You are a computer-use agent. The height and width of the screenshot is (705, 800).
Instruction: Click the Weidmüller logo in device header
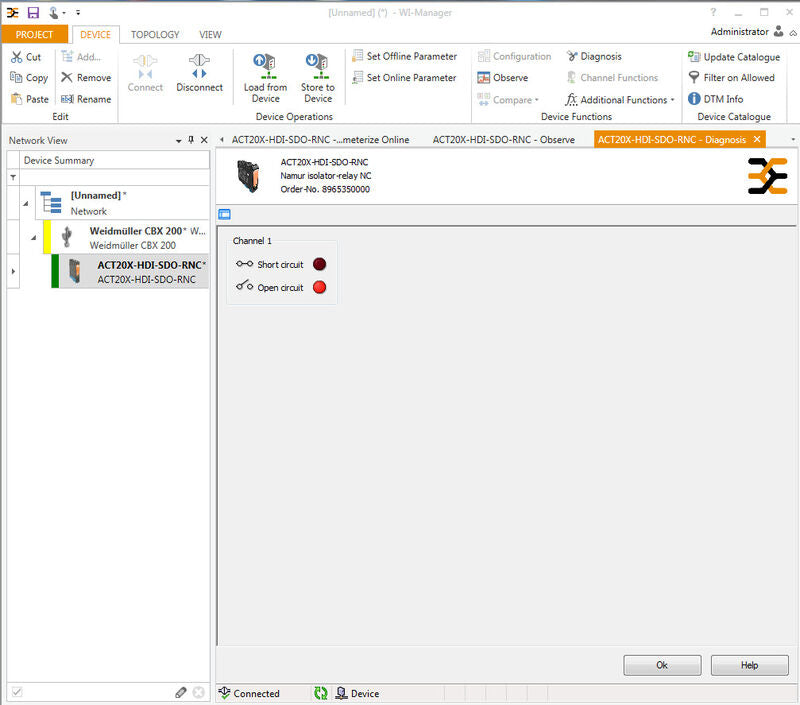pos(768,176)
